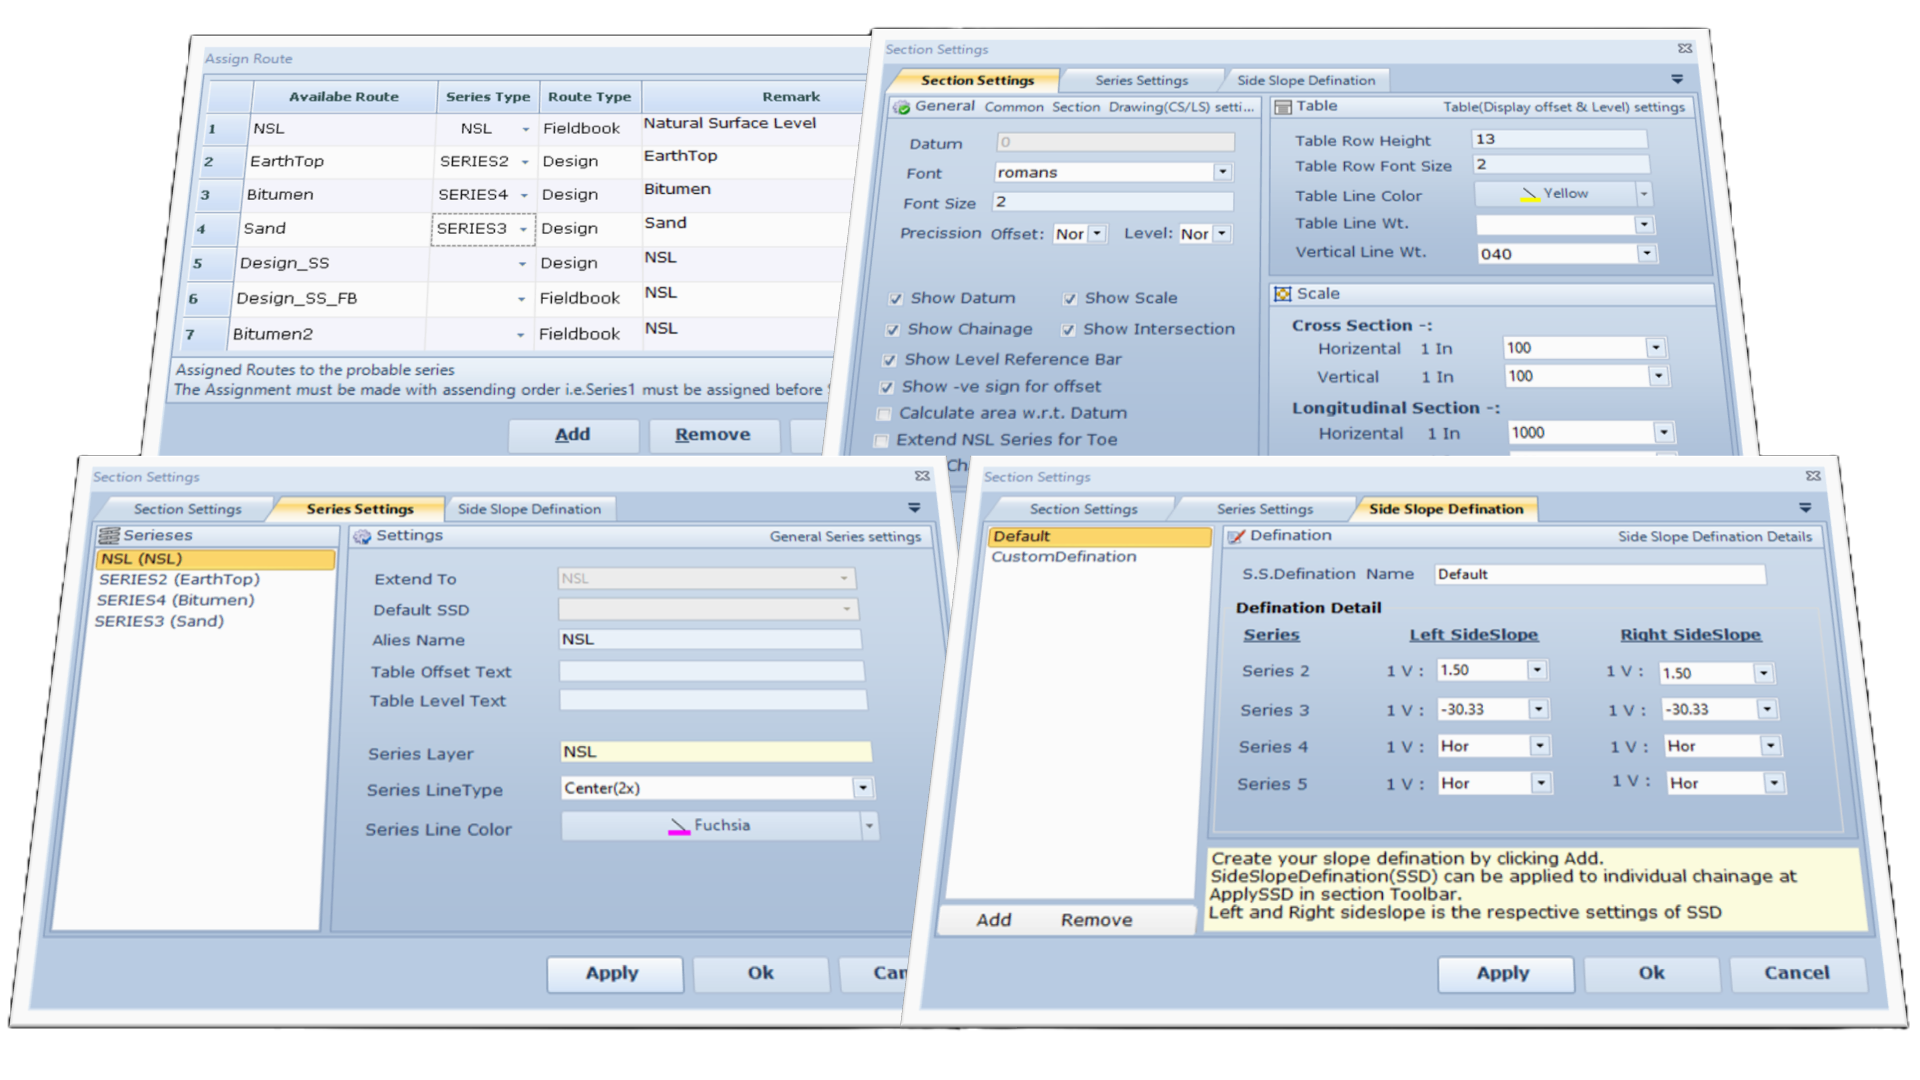
Task: Open the tab options arrow in Side Slope window
Action: (x=1805, y=508)
